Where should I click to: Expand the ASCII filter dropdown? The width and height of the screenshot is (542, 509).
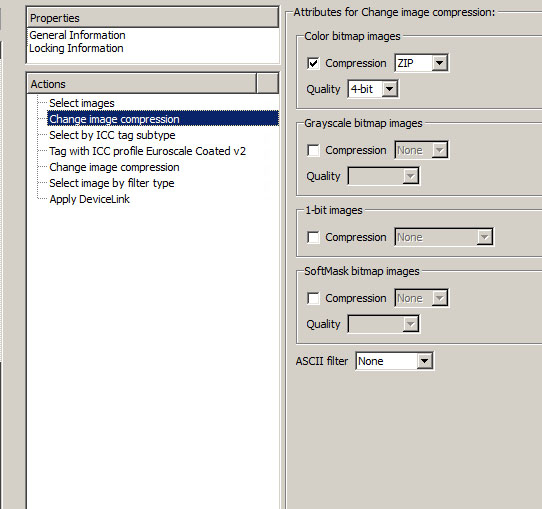pos(394,361)
